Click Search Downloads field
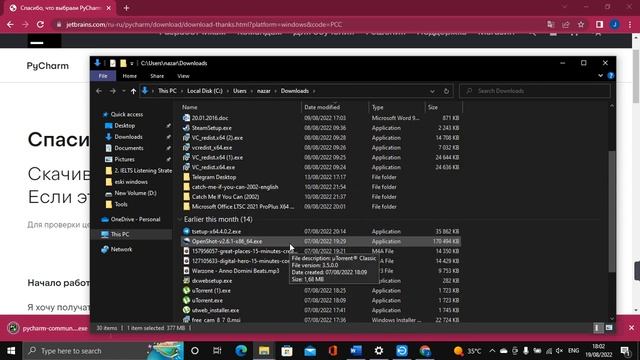The width and height of the screenshot is (640, 360). [x=535, y=91]
